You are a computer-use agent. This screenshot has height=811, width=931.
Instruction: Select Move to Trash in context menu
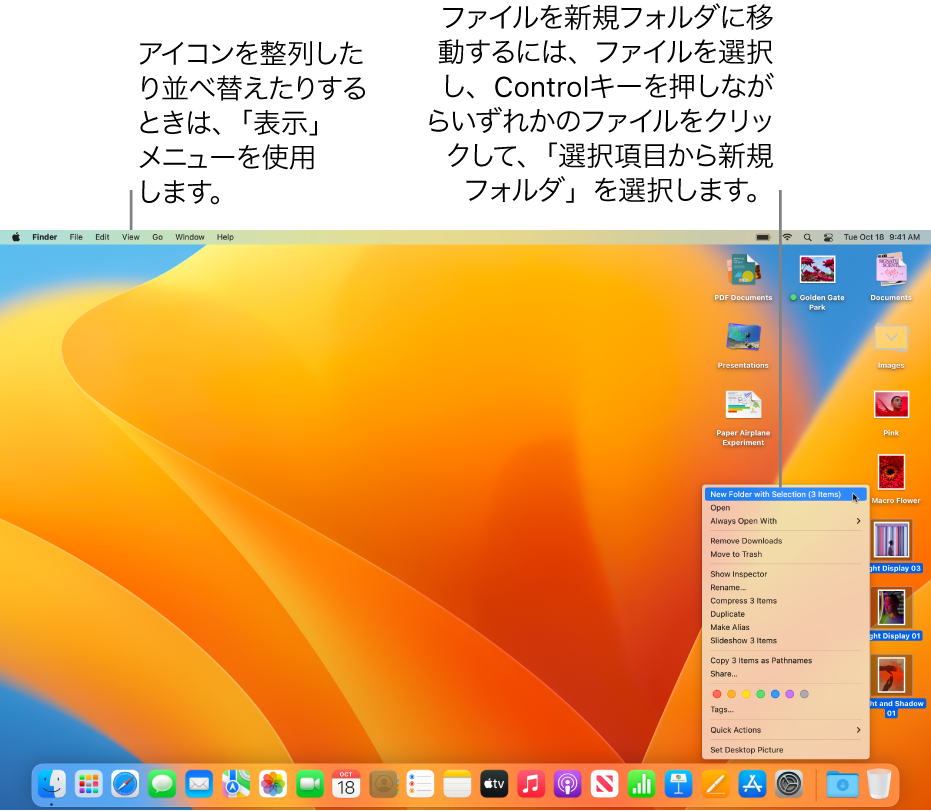click(x=736, y=554)
